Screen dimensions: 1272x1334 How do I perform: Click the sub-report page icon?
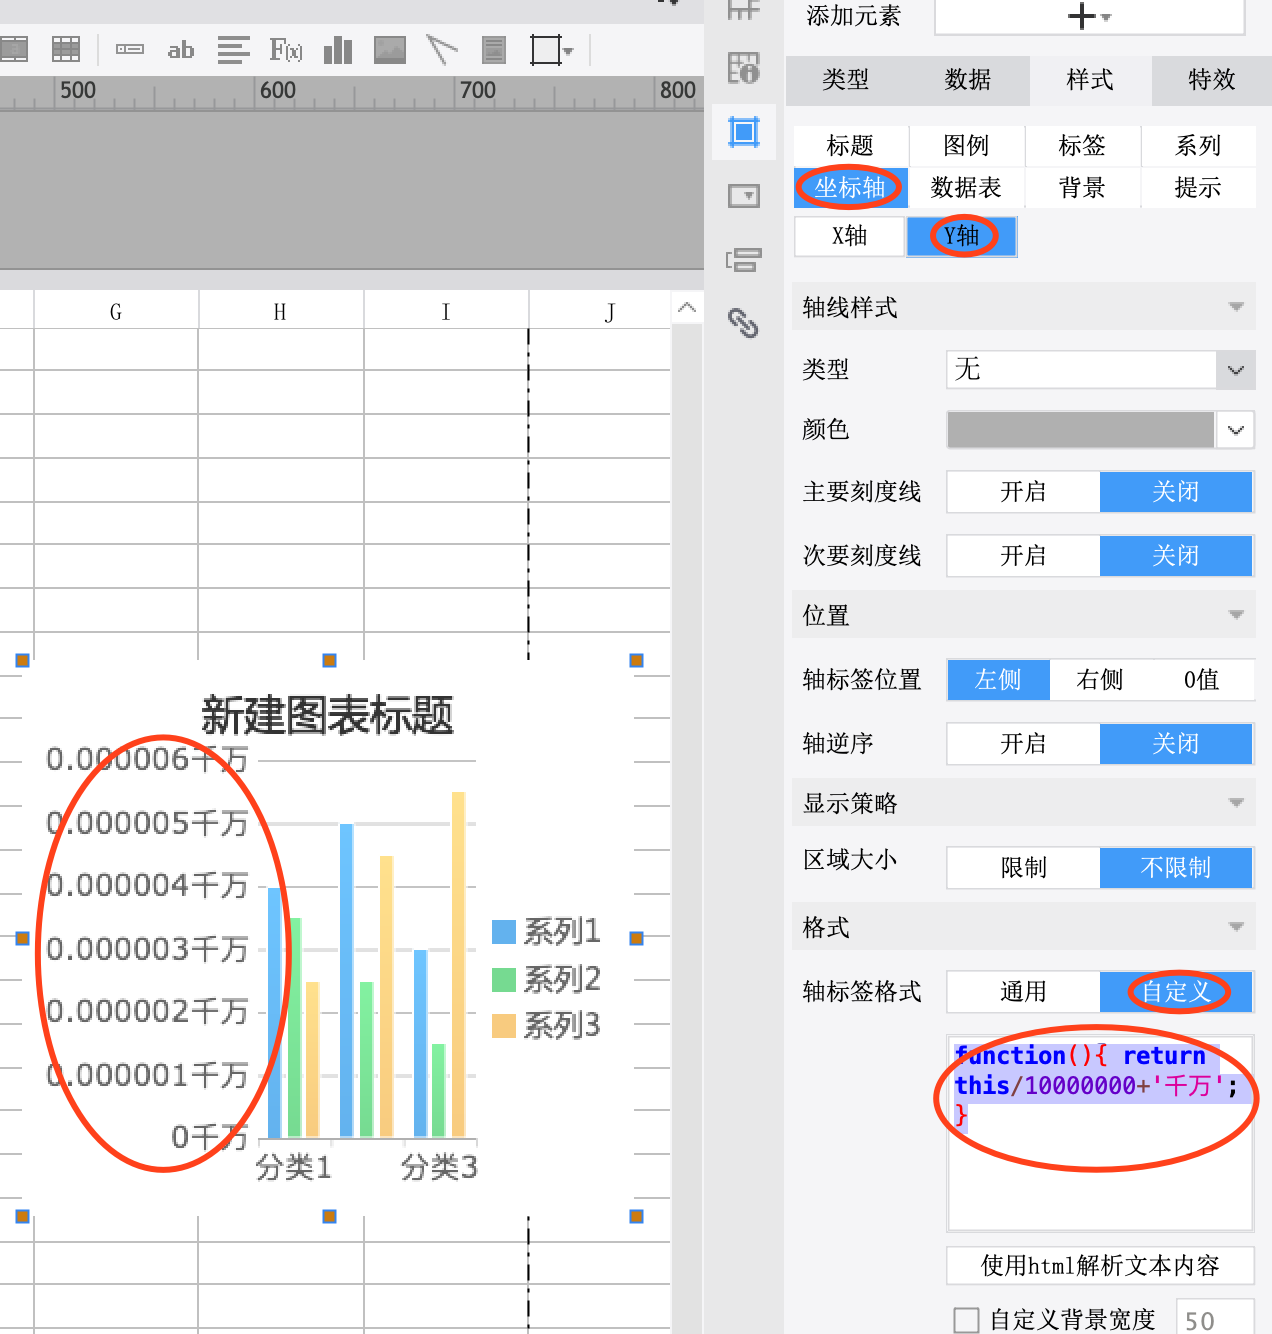click(493, 50)
